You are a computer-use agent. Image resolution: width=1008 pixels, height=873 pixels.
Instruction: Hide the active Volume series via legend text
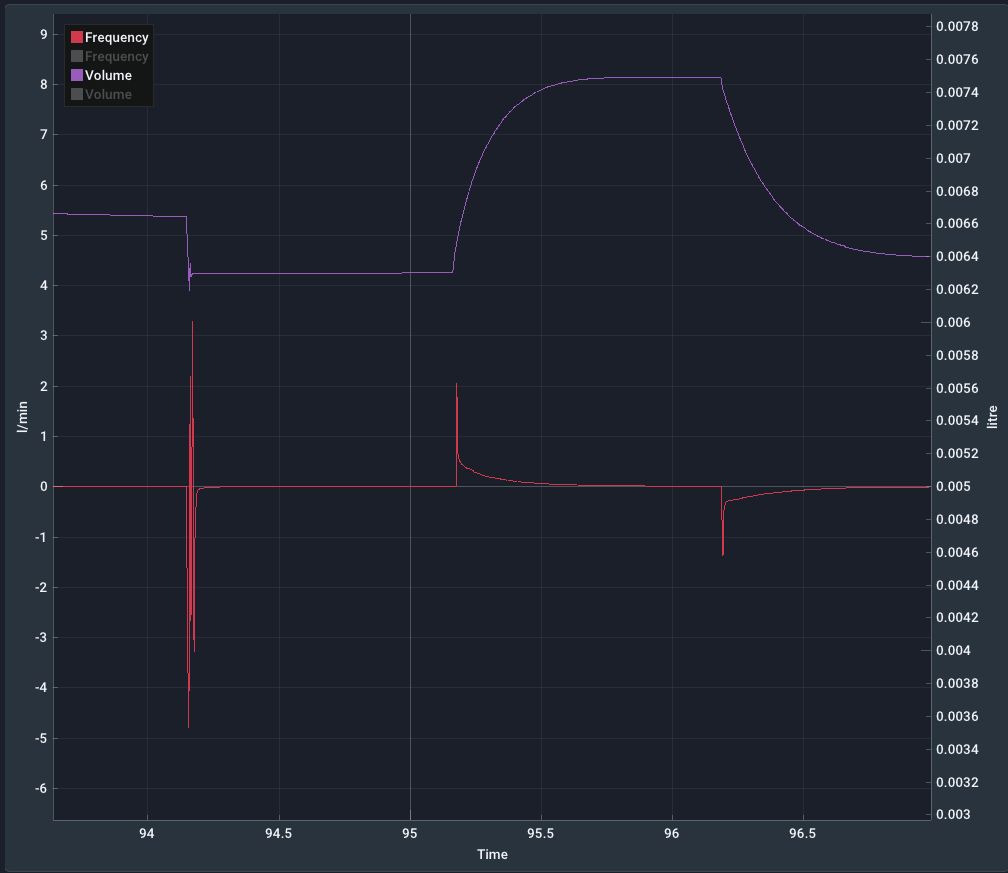pos(108,76)
